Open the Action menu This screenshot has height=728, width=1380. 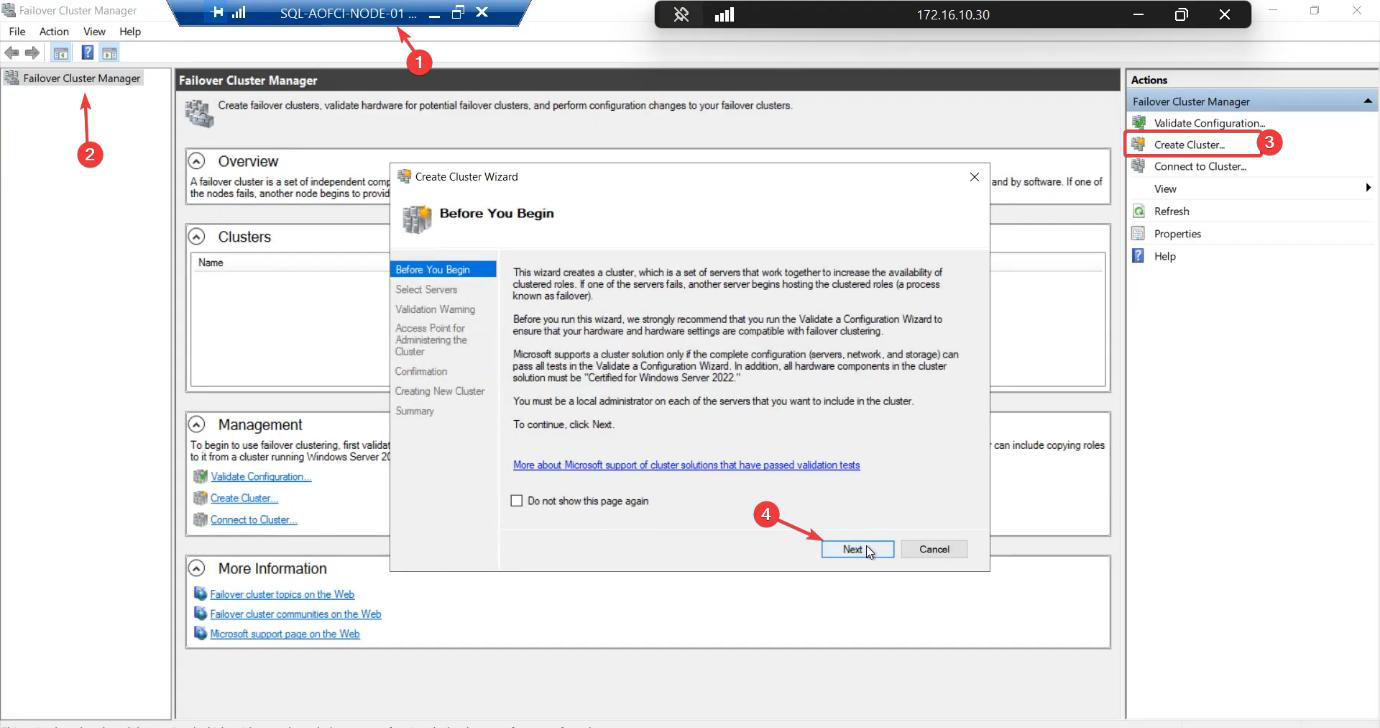(54, 31)
